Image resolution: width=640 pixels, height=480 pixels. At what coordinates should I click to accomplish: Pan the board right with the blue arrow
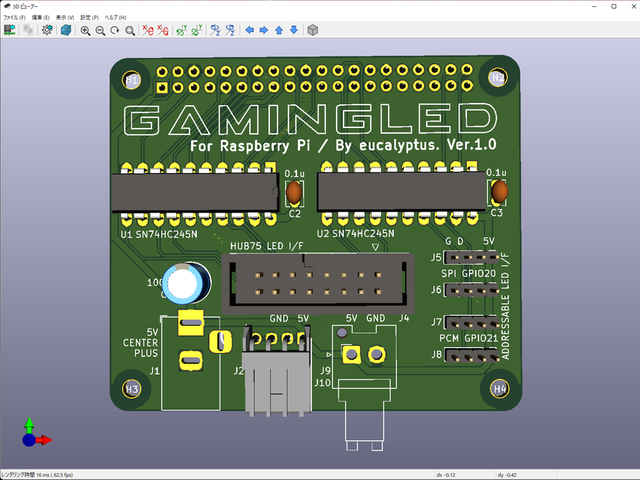tap(264, 30)
